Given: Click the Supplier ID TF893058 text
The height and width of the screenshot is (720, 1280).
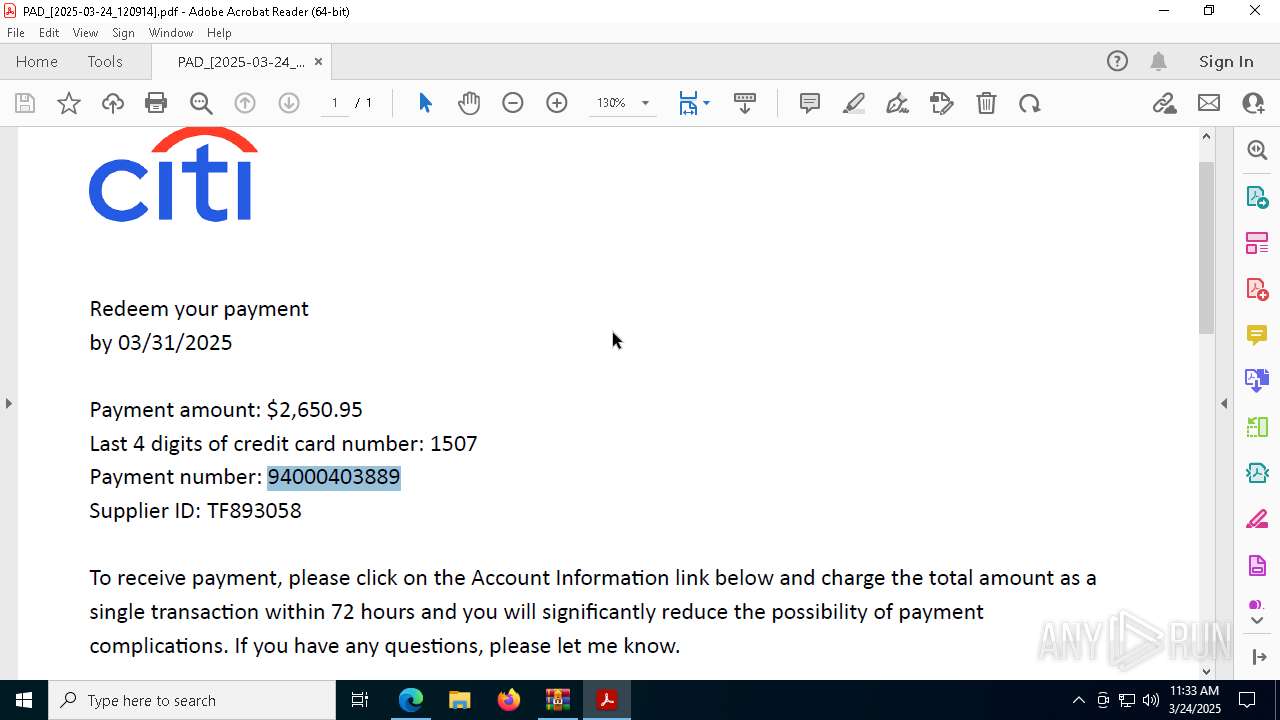Looking at the screenshot, I should [x=196, y=511].
